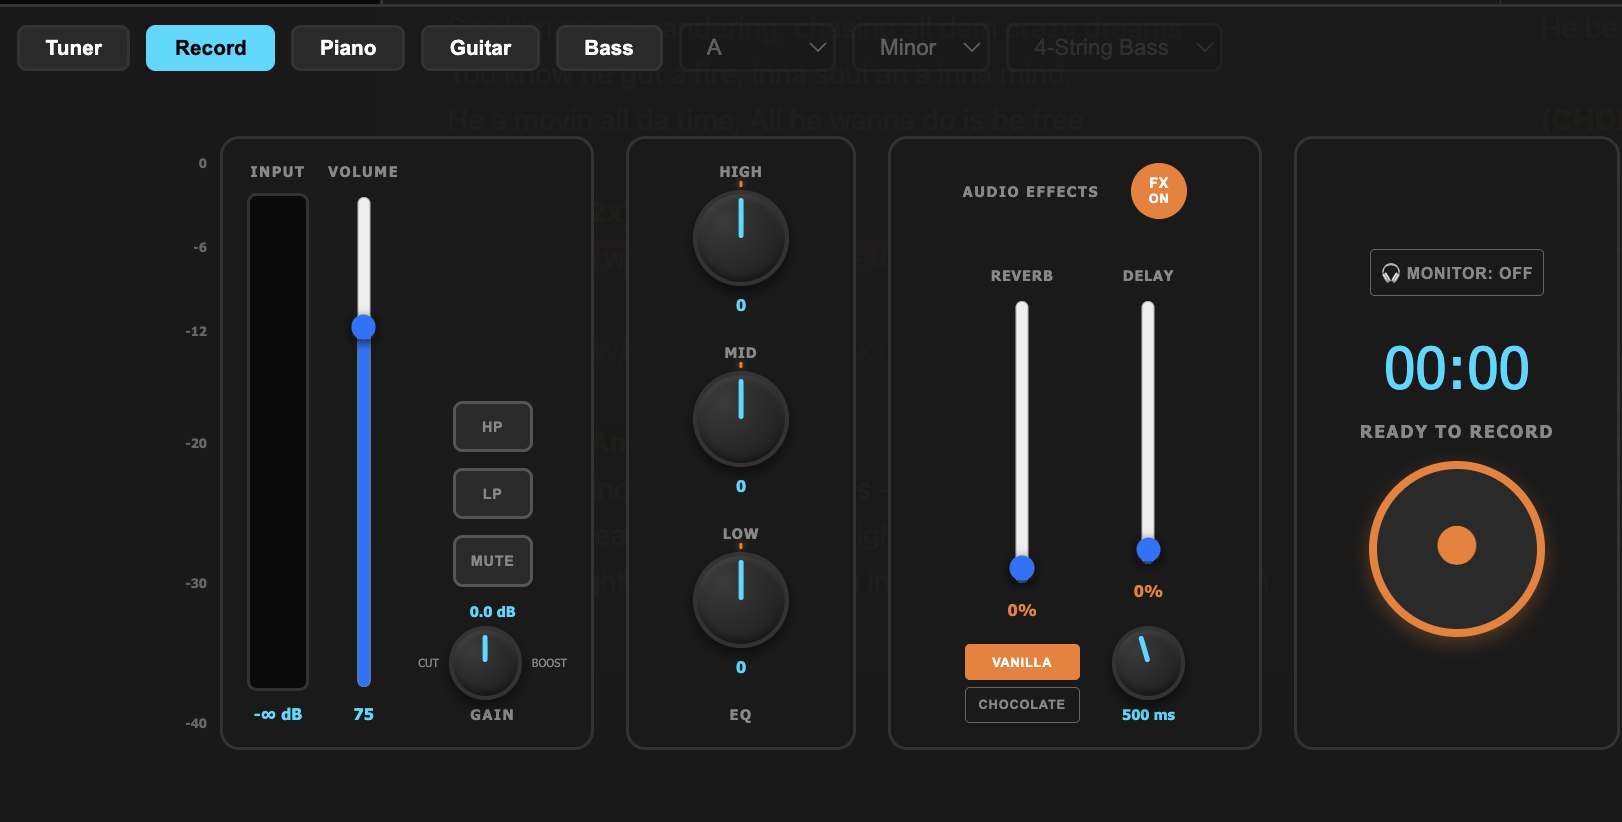Select the VANILLA reverb type
Image resolution: width=1622 pixels, height=822 pixels.
(1021, 662)
